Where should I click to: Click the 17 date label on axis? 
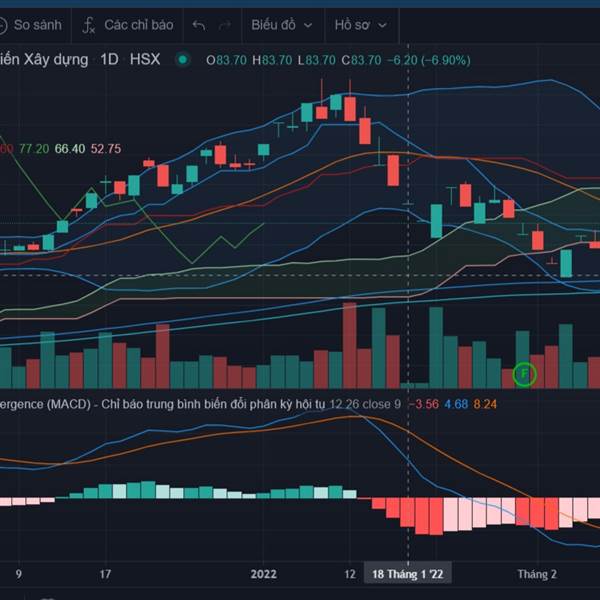pos(105,574)
